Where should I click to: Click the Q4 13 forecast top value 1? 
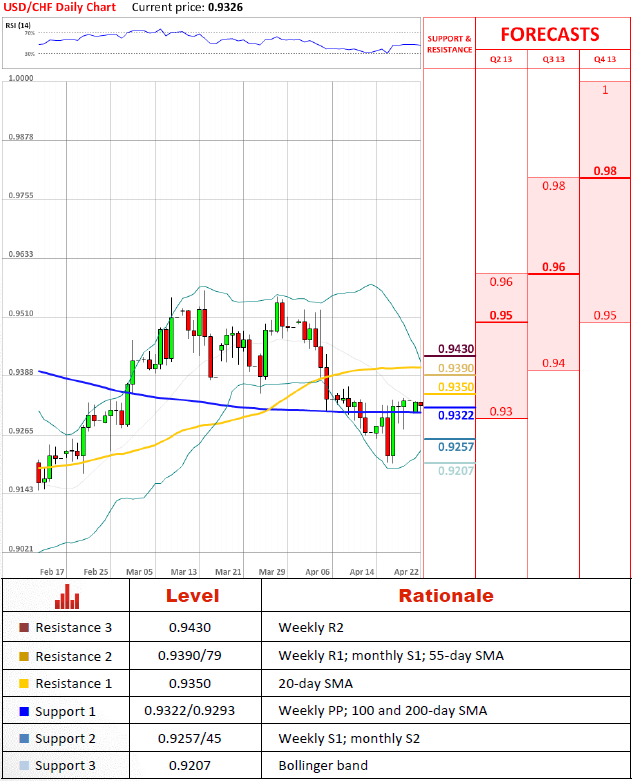(605, 90)
